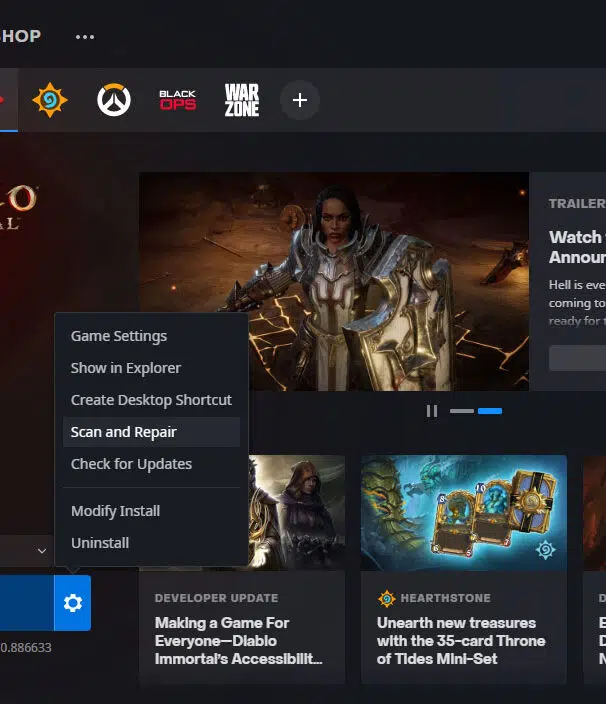The height and width of the screenshot is (704, 606).
Task: Click the TRAILER label
Action: coord(577,203)
